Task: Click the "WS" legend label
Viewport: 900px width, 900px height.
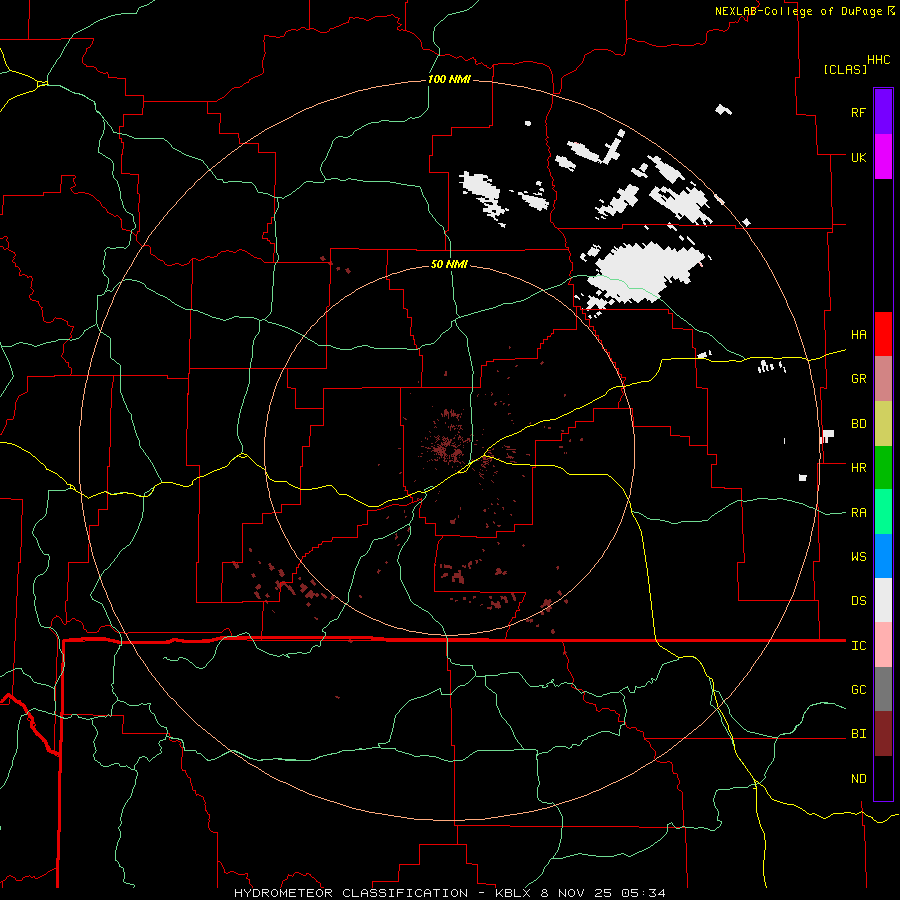Action: click(x=858, y=557)
